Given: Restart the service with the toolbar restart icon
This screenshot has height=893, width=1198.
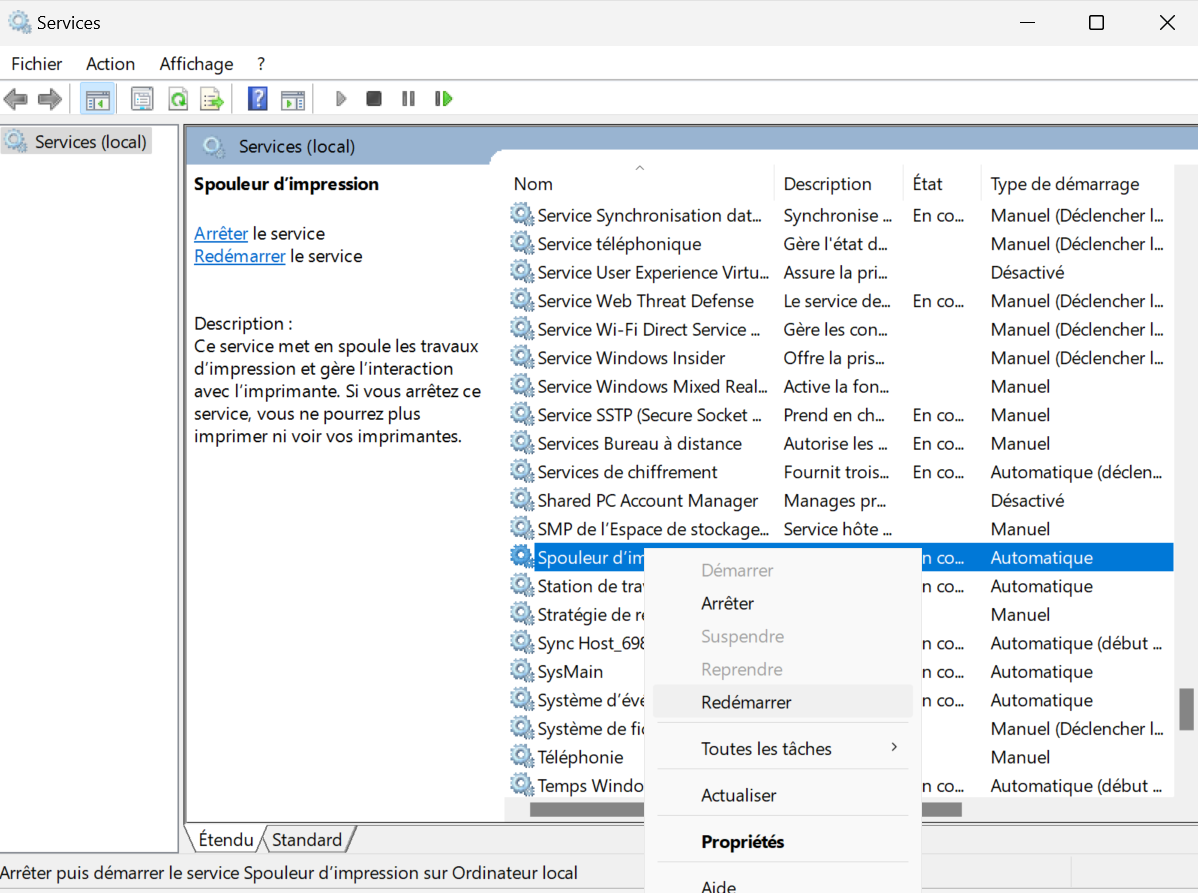Looking at the screenshot, I should click(443, 99).
